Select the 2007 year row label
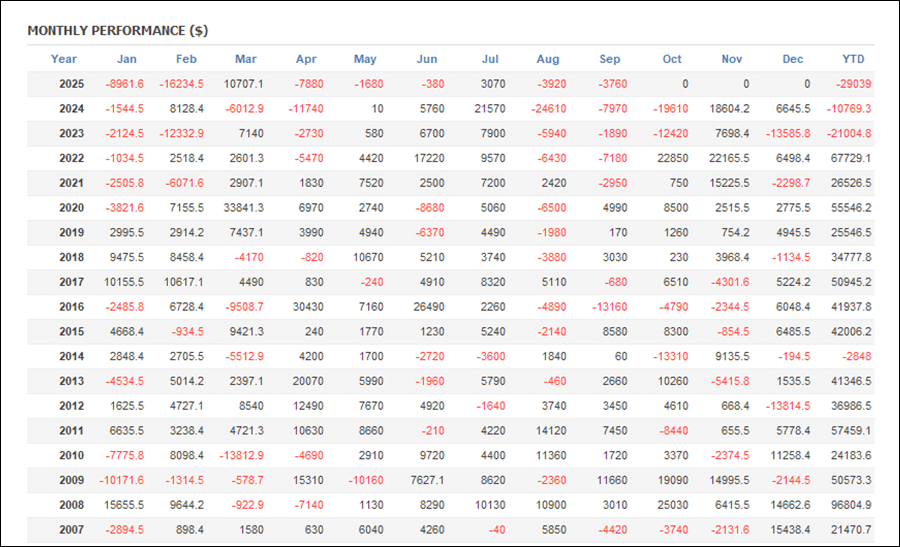The height and width of the screenshot is (547, 900). 71,530
